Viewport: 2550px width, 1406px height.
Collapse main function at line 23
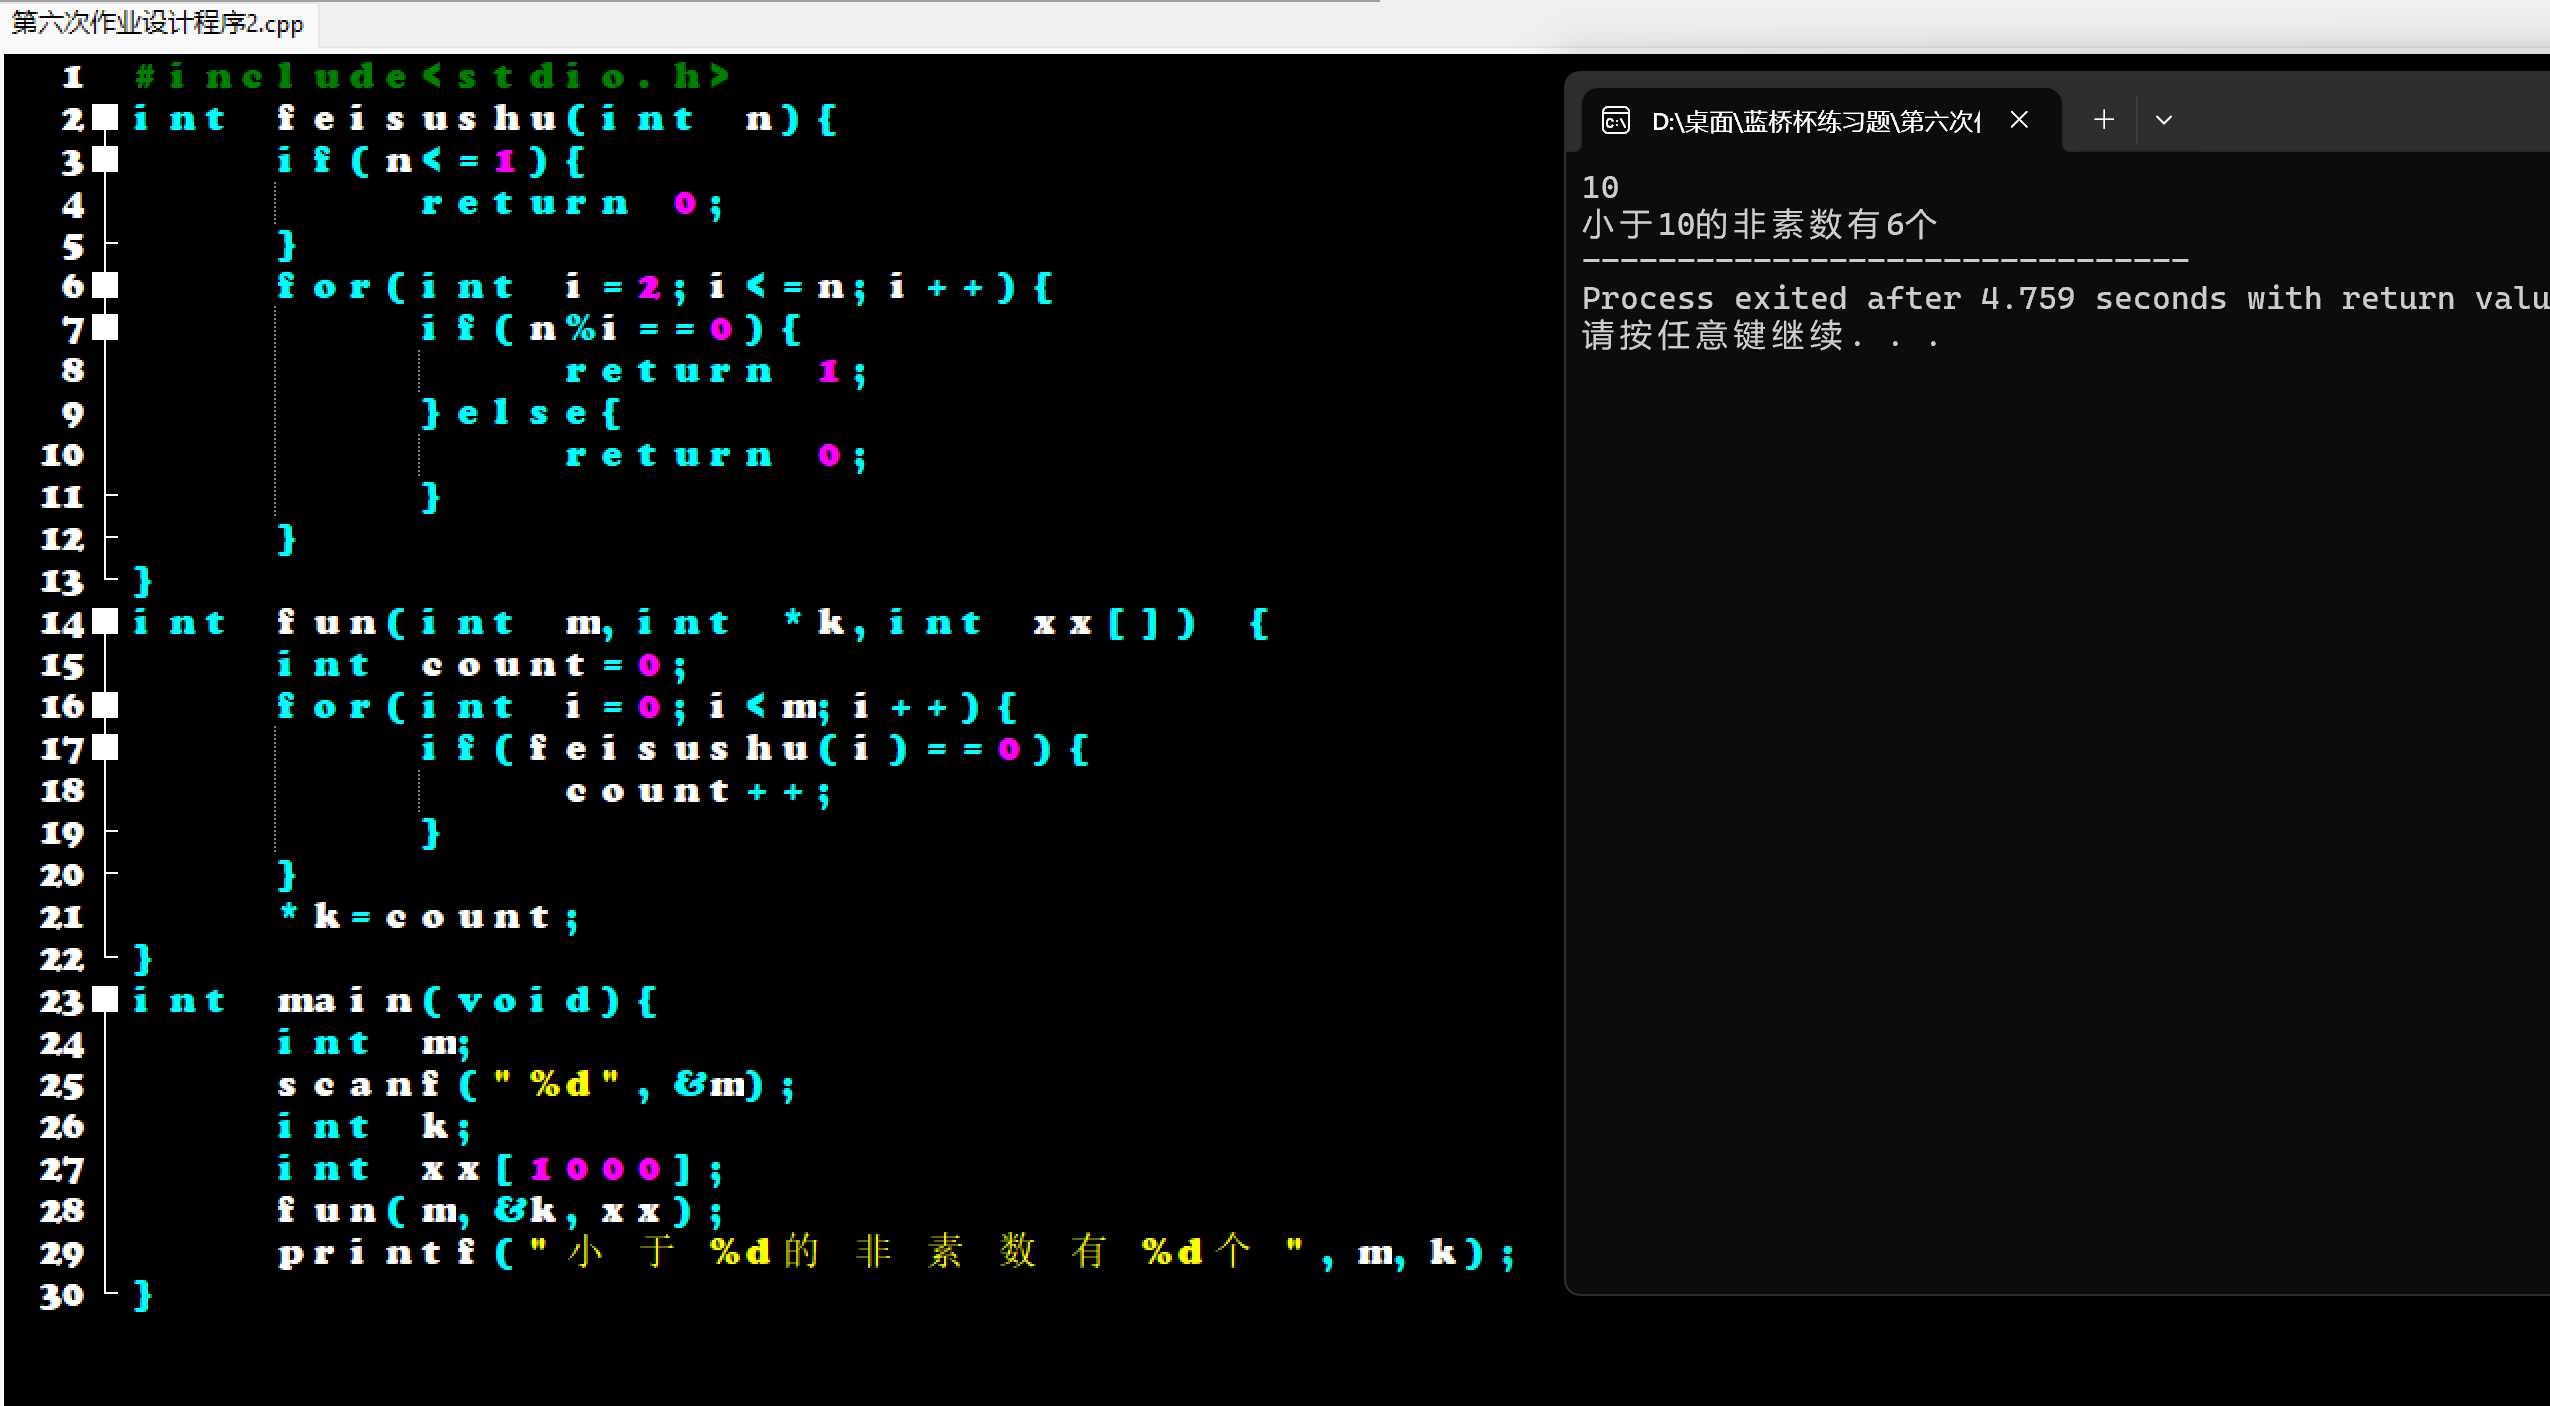[x=106, y=1000]
